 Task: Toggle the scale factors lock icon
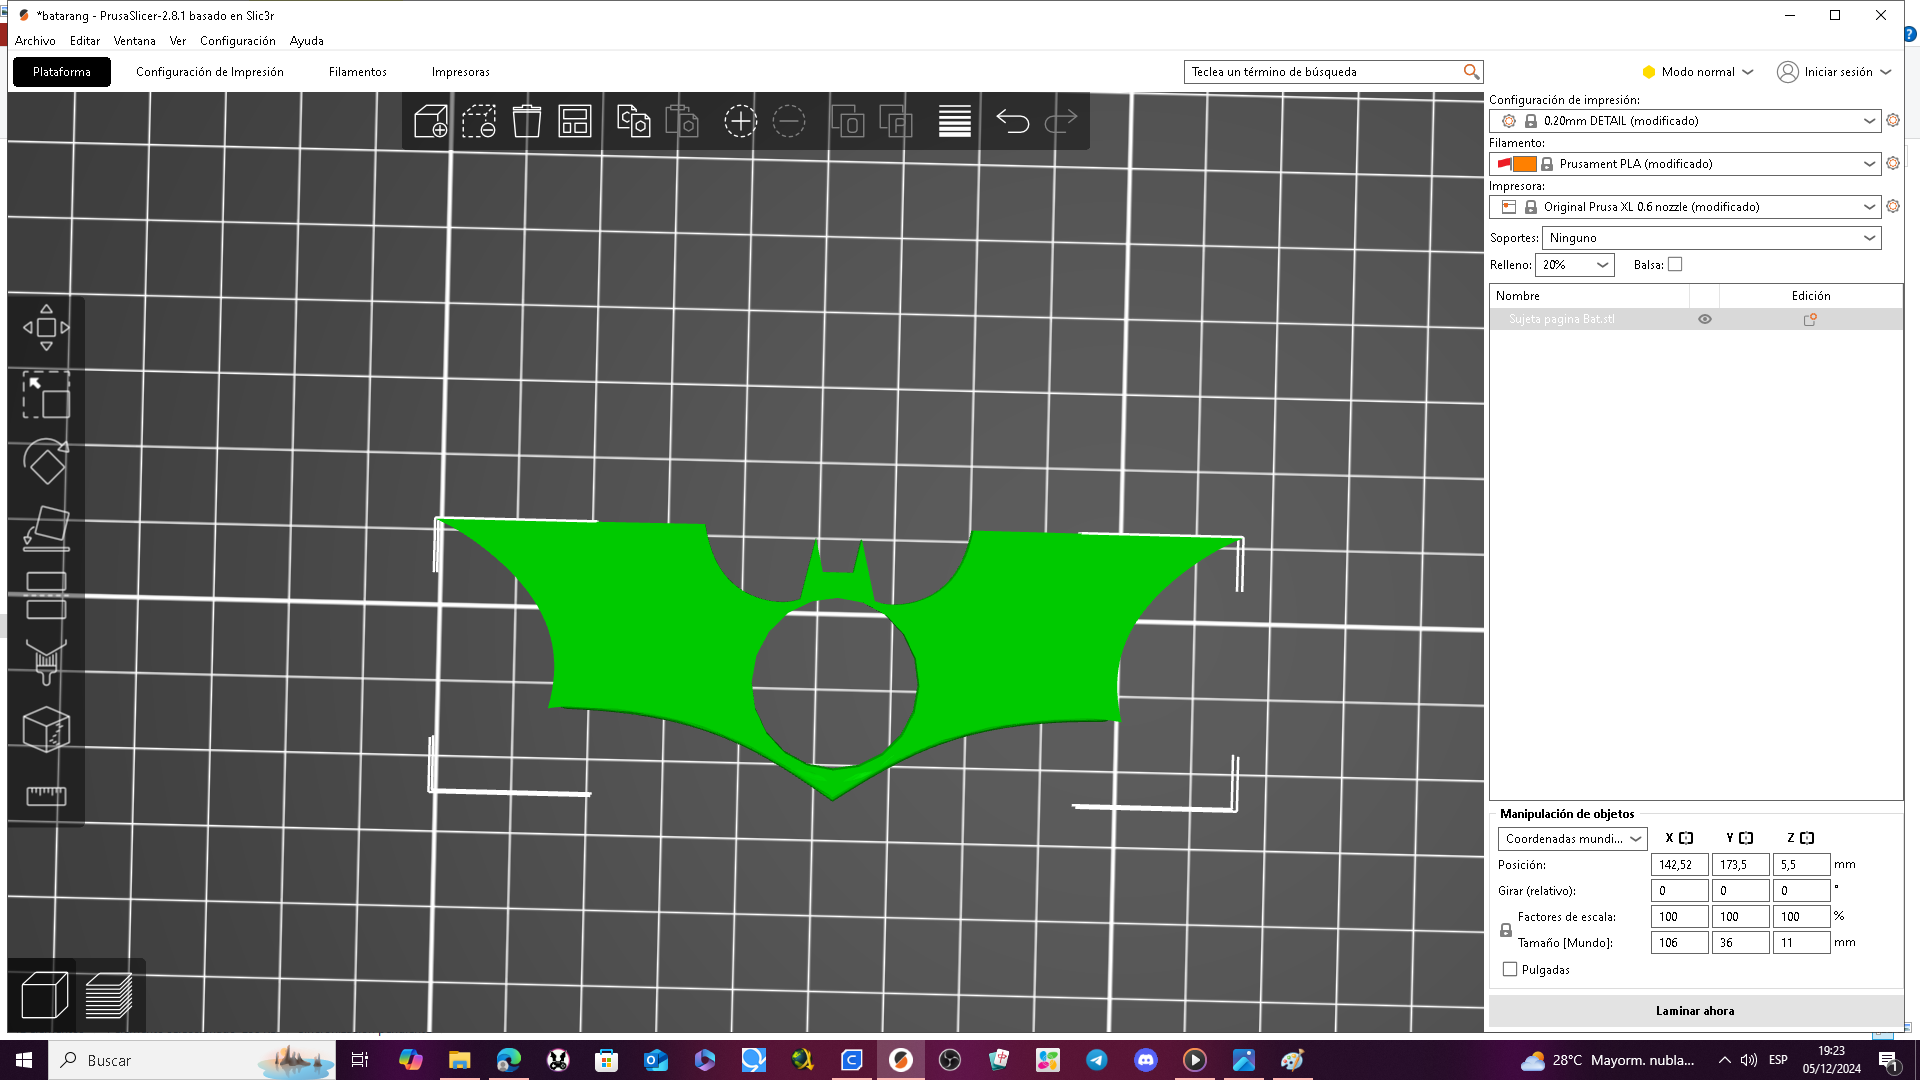1506,930
